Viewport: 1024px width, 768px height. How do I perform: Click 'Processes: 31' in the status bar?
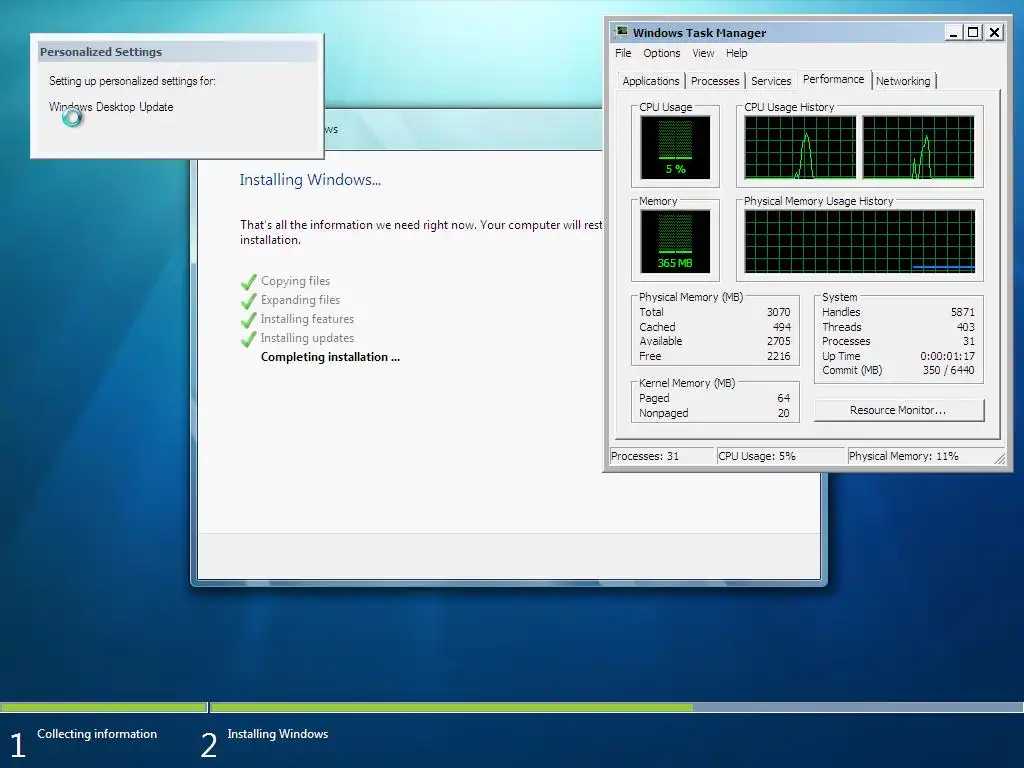point(645,456)
